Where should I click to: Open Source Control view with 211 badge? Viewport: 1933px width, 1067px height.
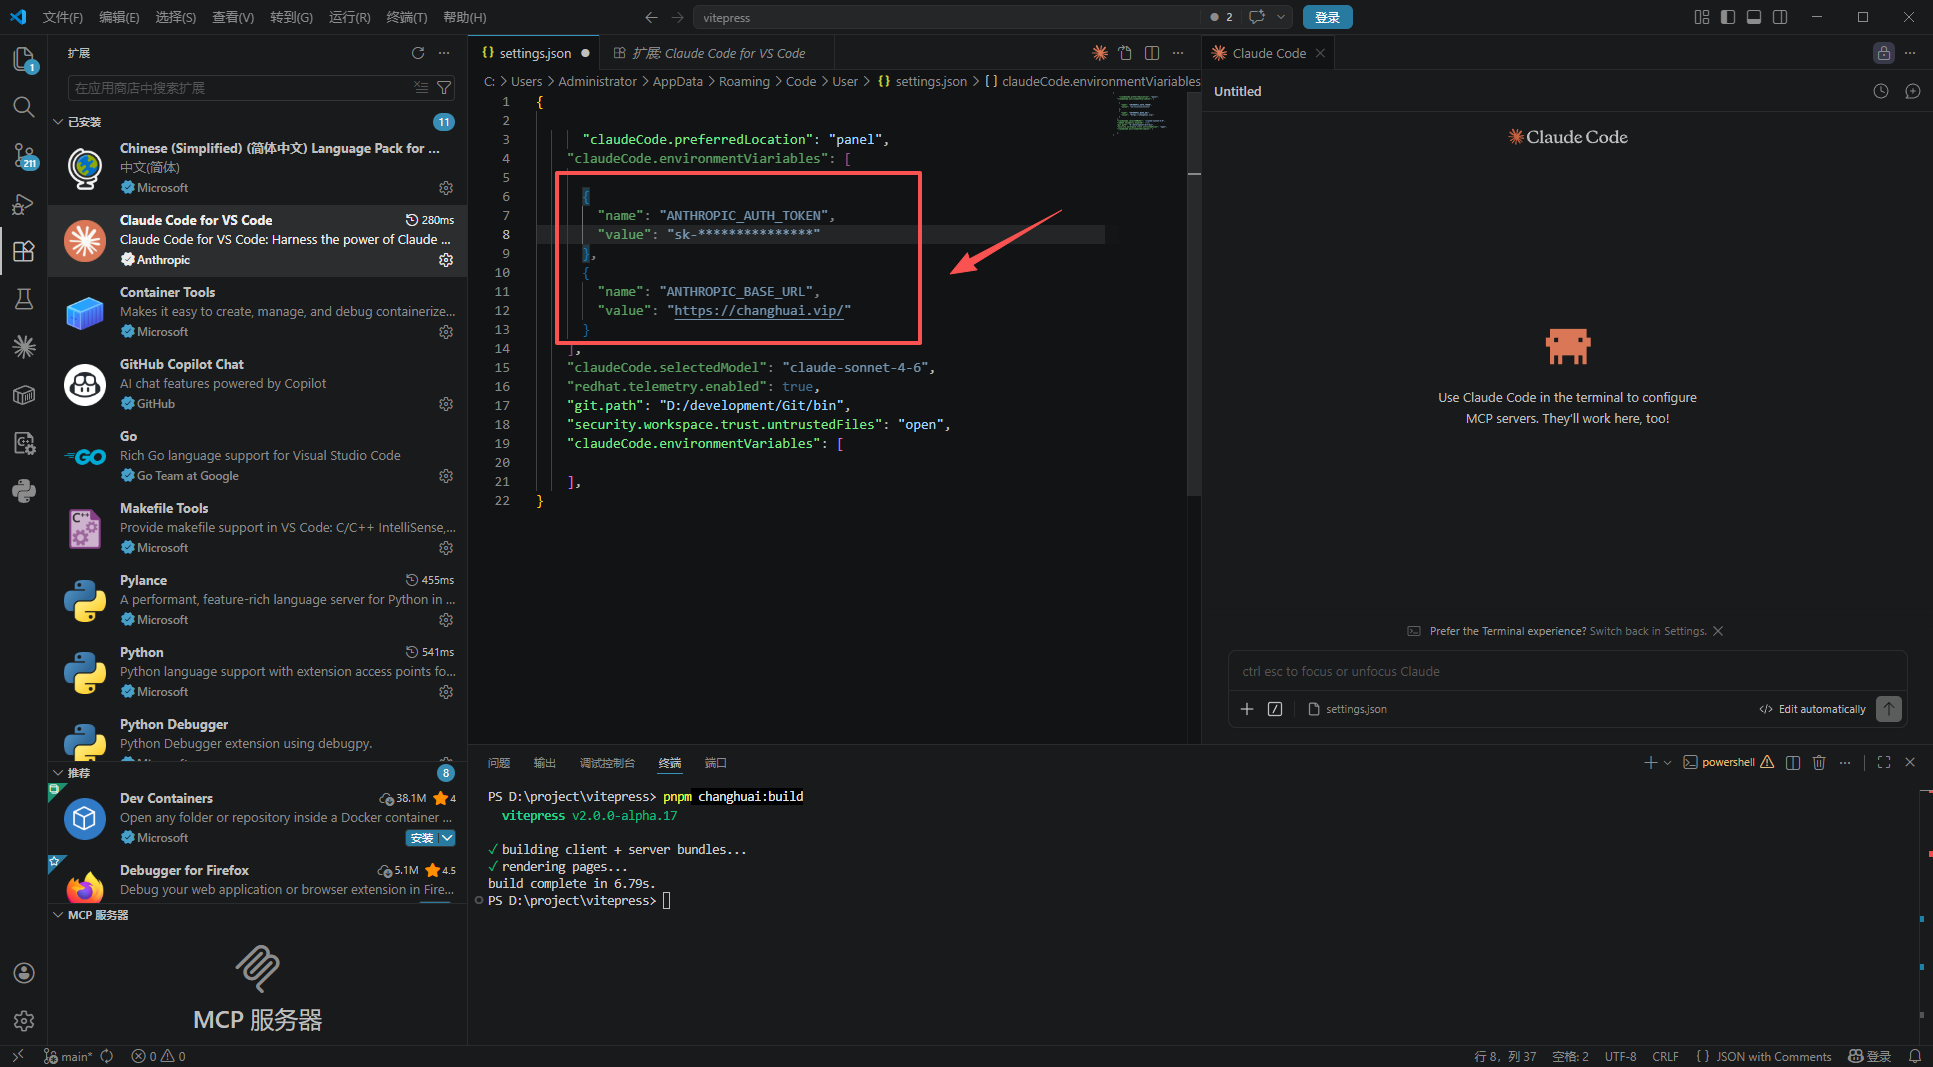(x=24, y=156)
